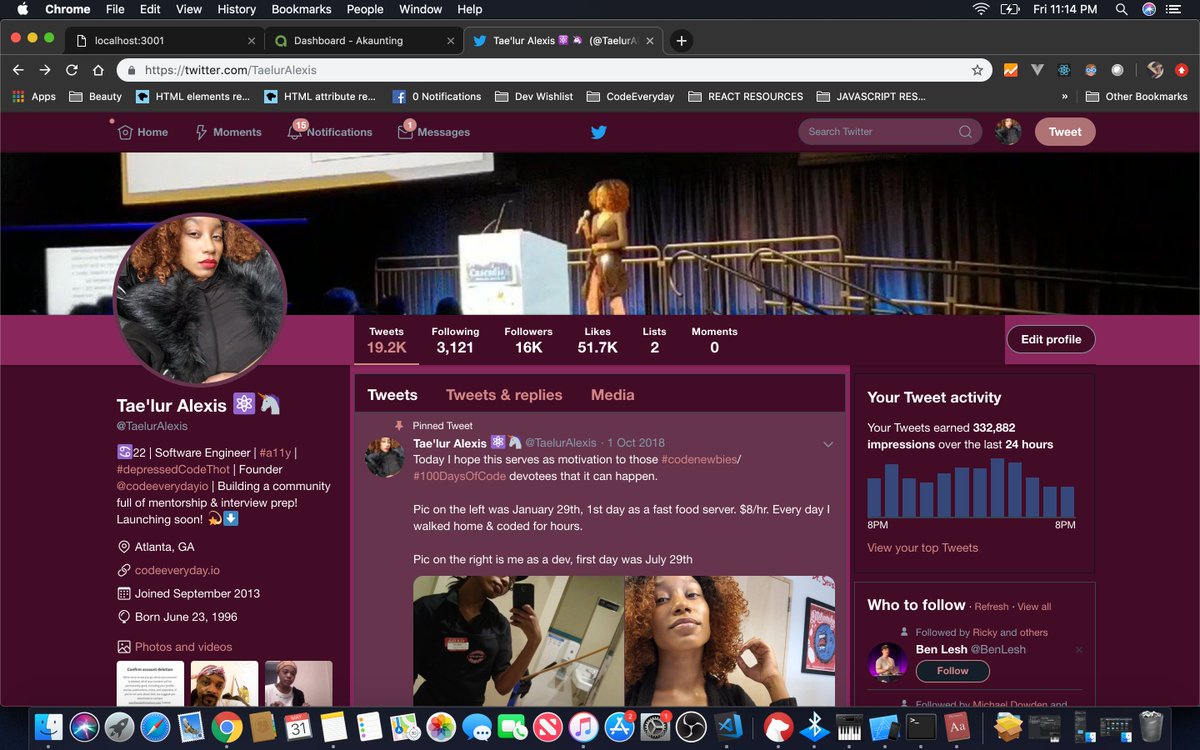View Followers count 16K
The image size is (1200, 750).
(528, 340)
